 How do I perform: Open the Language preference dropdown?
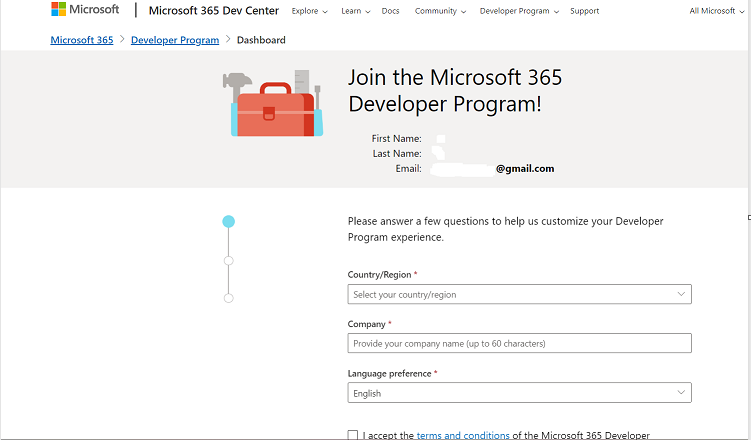click(519, 393)
